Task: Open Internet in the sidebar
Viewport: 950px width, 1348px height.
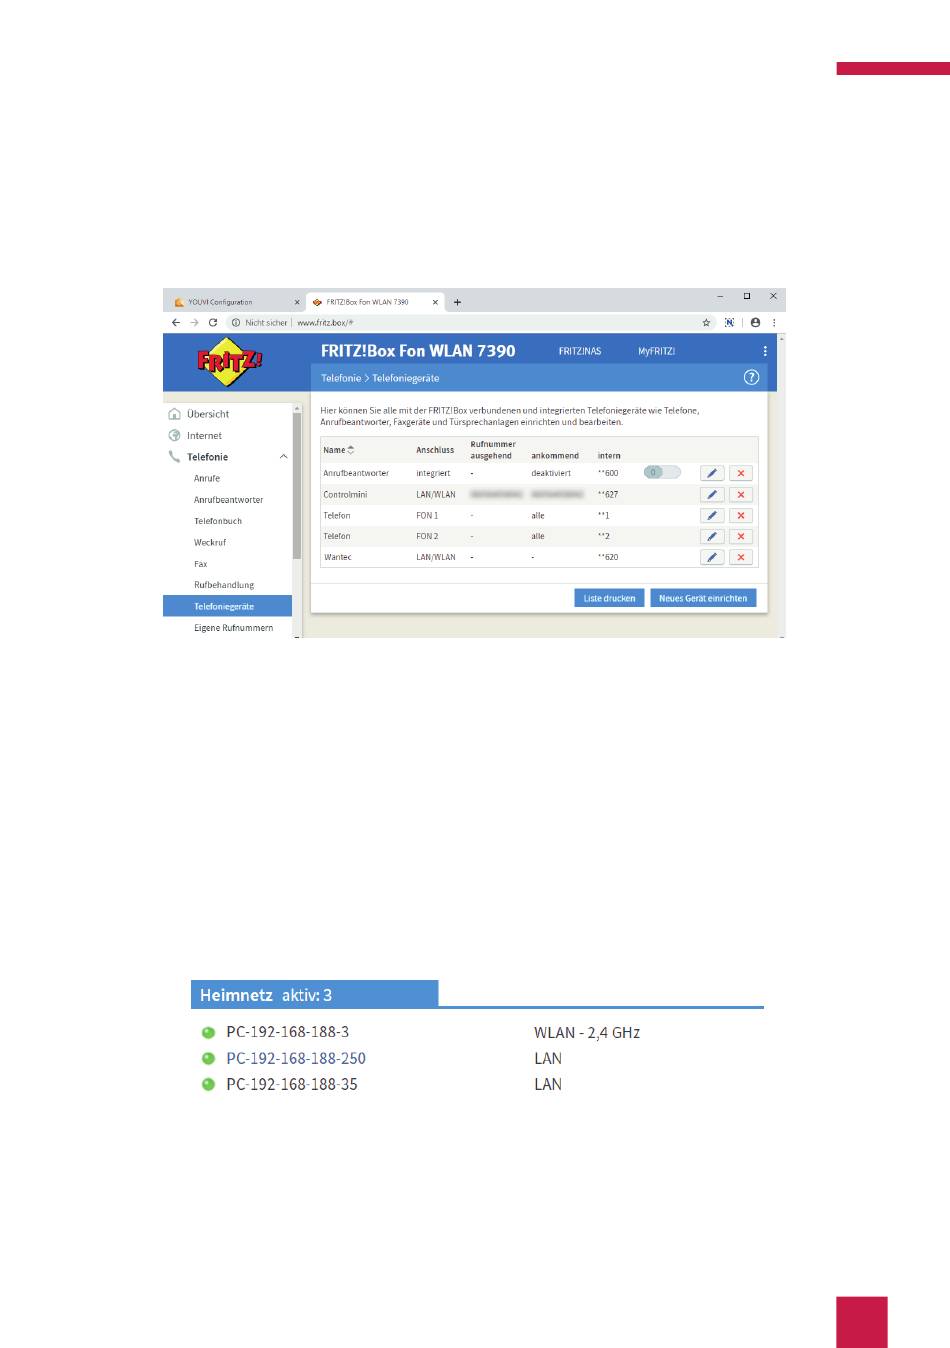Action: point(204,436)
